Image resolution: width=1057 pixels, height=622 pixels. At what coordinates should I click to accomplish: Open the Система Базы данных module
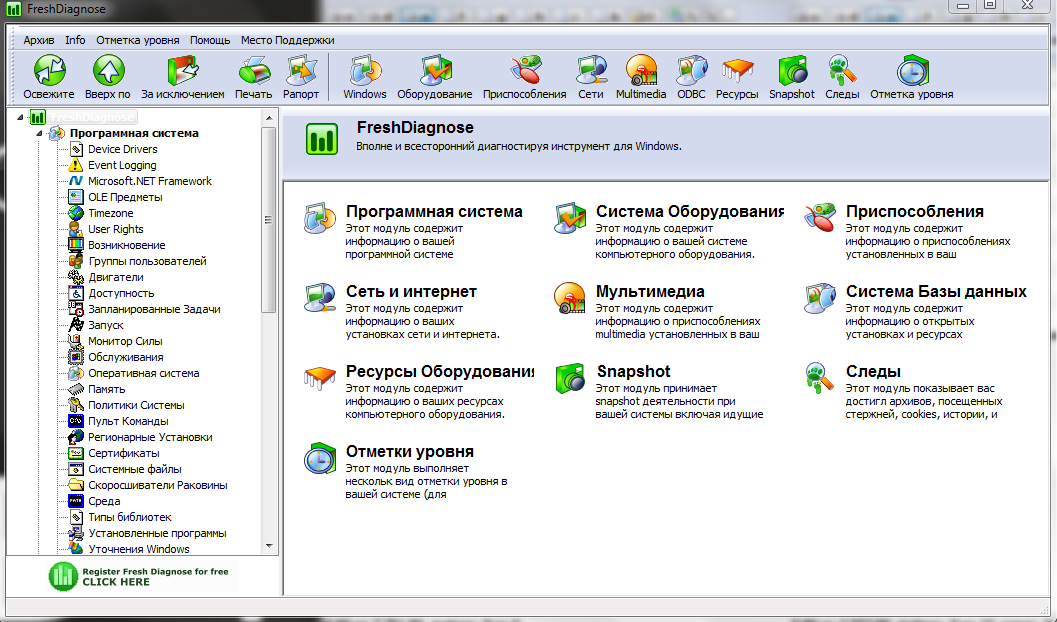935,292
